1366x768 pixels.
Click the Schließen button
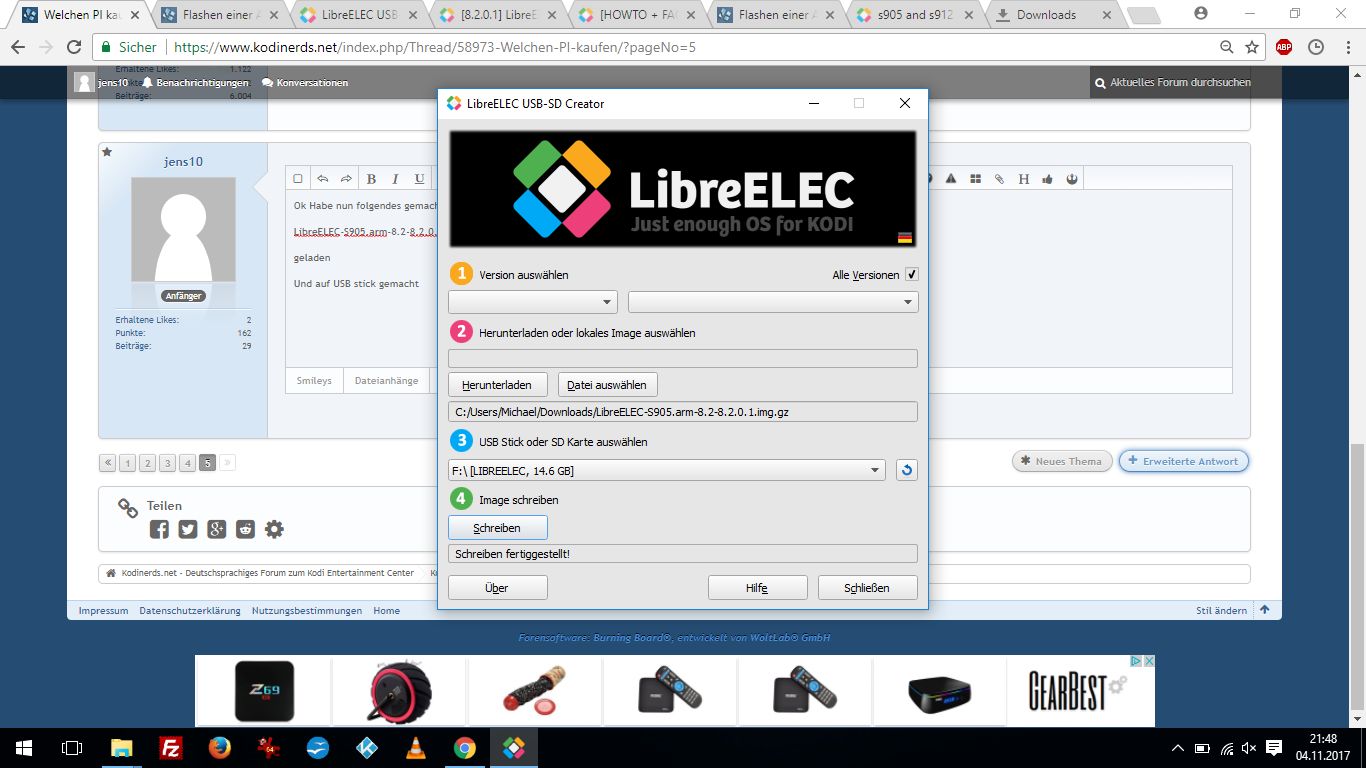coord(867,588)
